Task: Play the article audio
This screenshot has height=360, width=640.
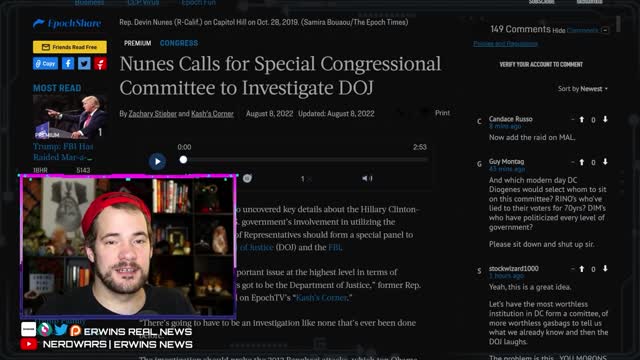Action: [x=157, y=162]
